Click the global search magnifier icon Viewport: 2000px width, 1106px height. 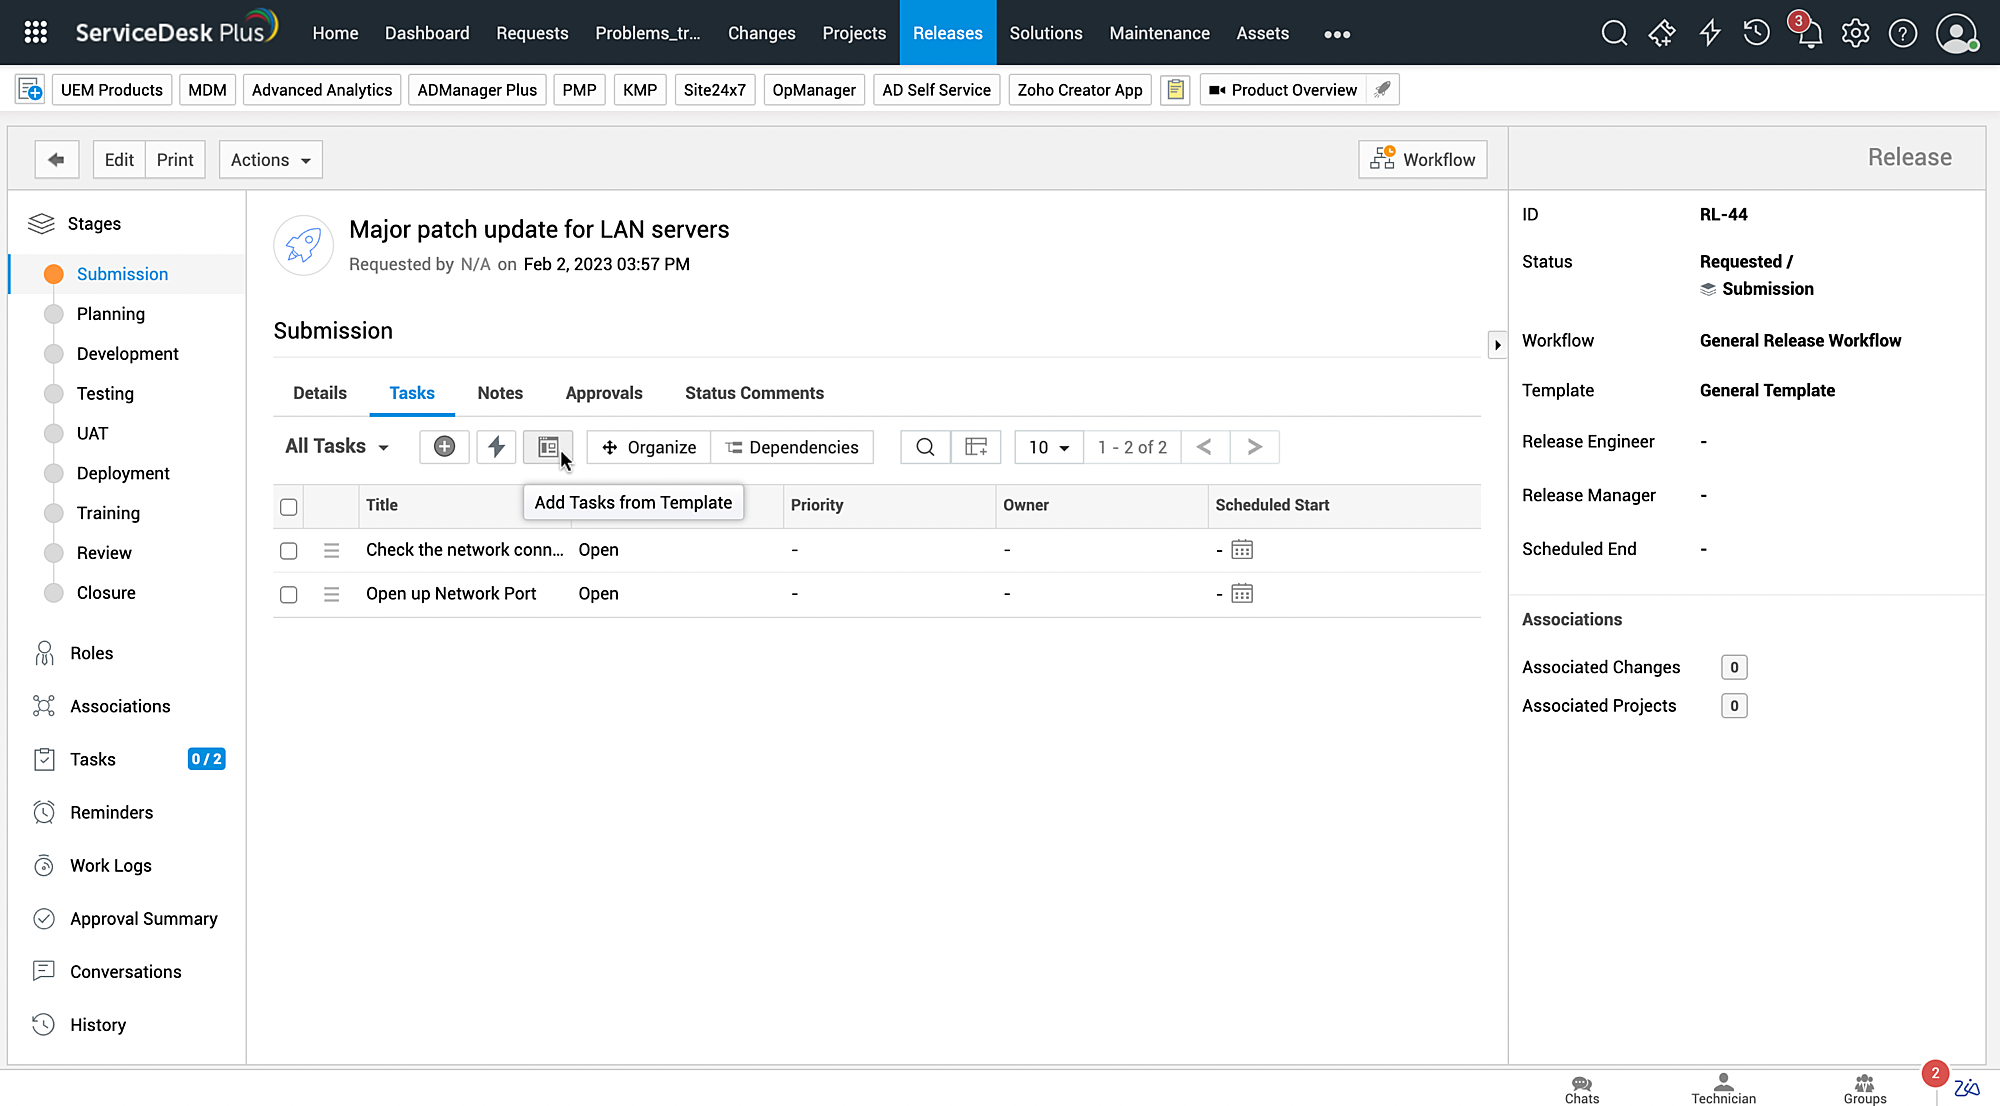click(x=1614, y=33)
